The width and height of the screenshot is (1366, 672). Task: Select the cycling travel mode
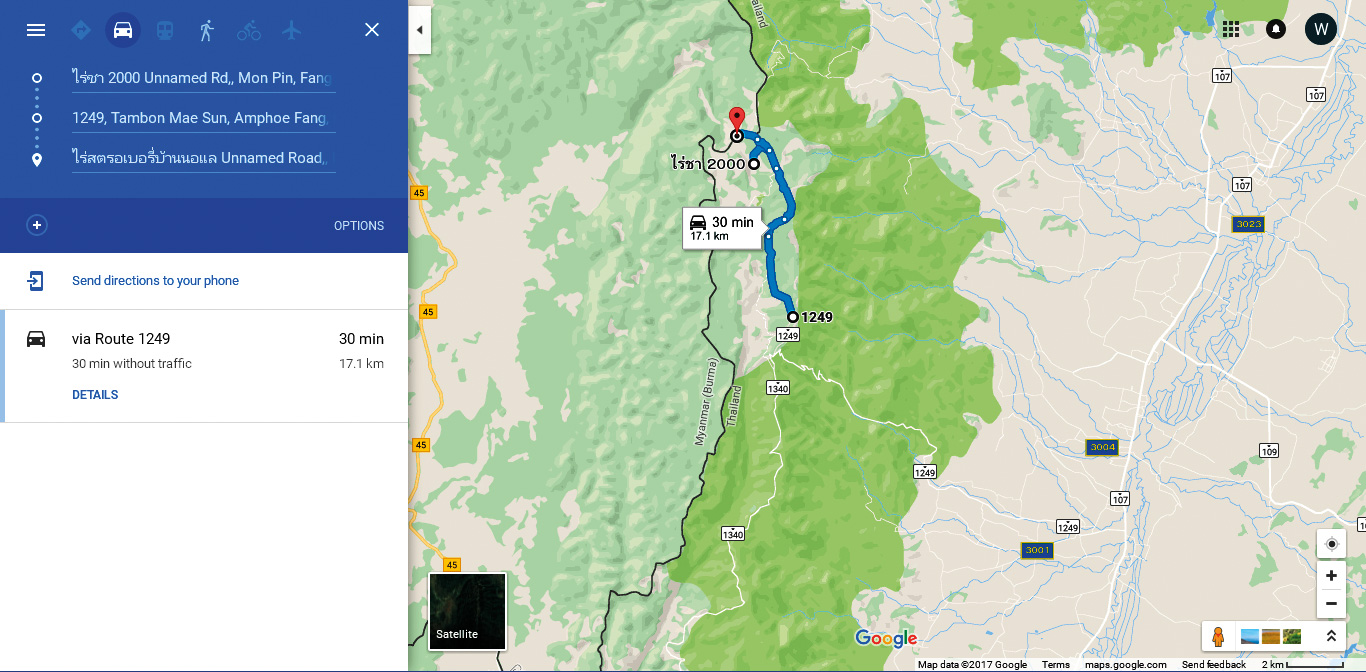pos(249,30)
